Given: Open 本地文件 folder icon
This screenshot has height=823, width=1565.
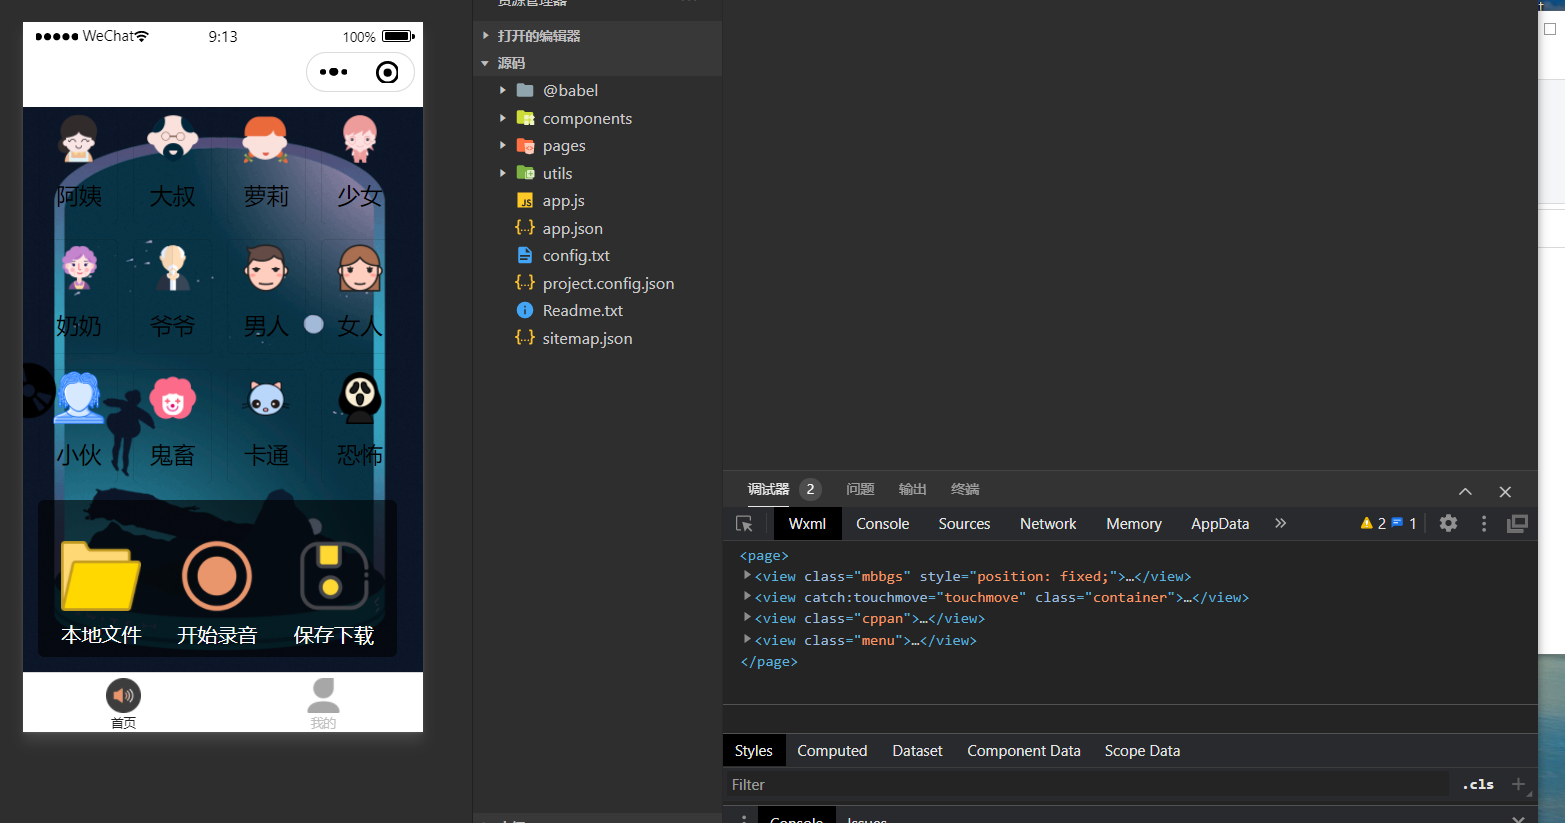Looking at the screenshot, I should [x=101, y=577].
